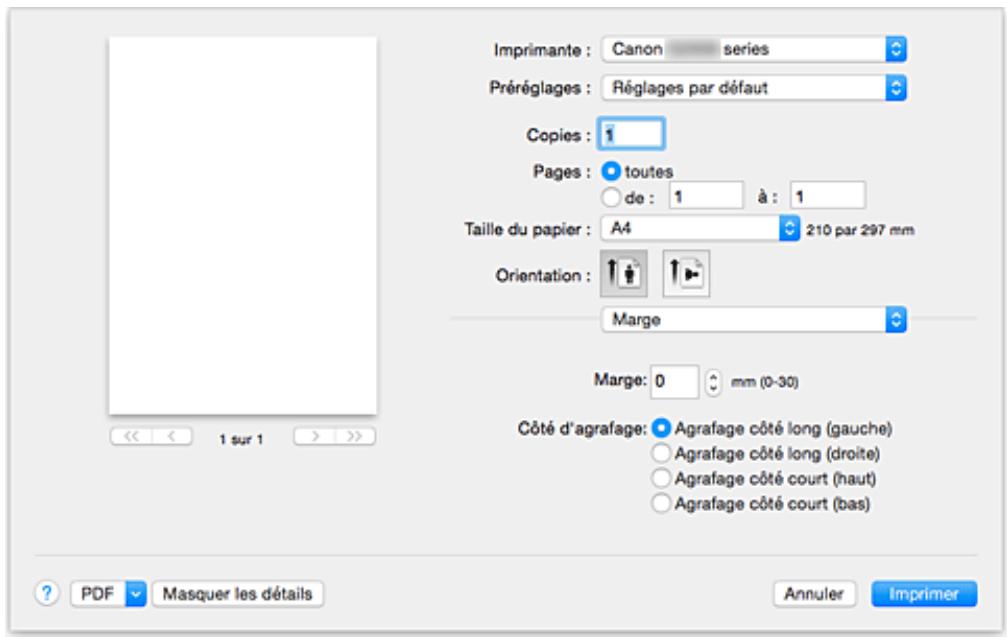This screenshot has height=637, width=1007.
Task: Click the Imprimer button
Action: [922, 593]
